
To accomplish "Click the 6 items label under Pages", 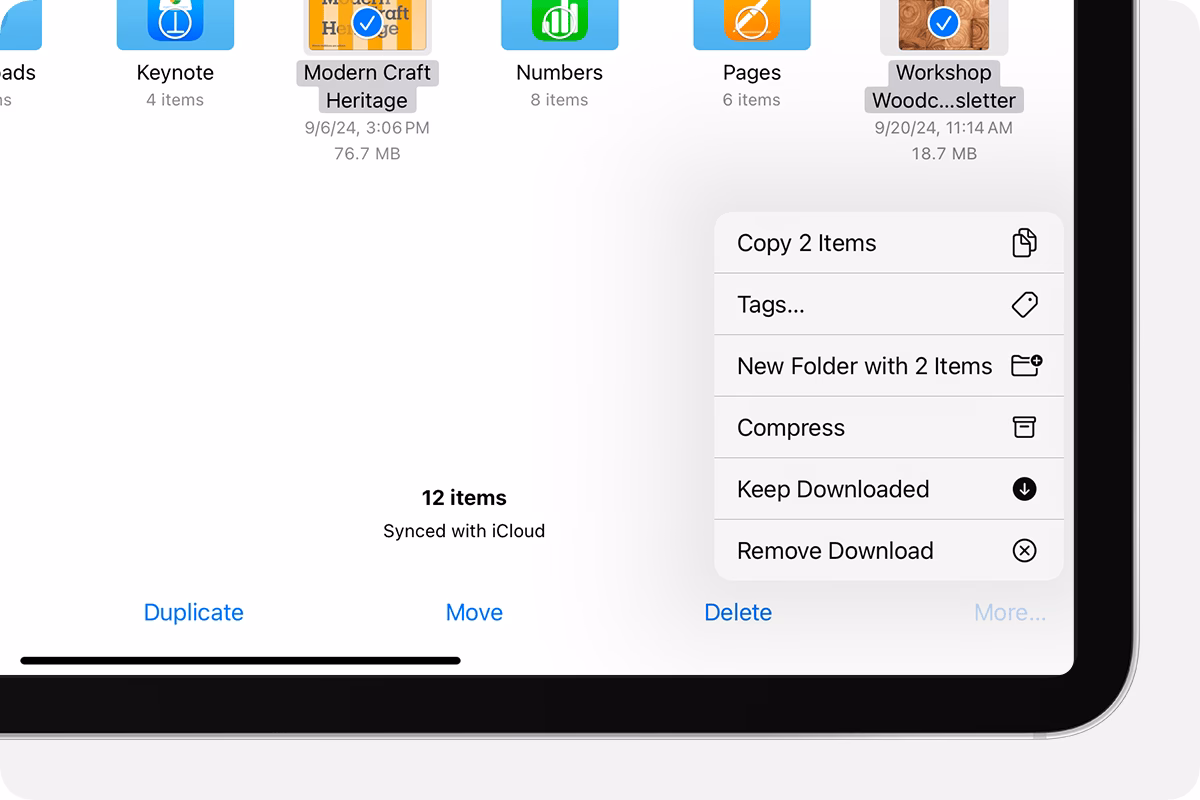I will click(x=751, y=100).
